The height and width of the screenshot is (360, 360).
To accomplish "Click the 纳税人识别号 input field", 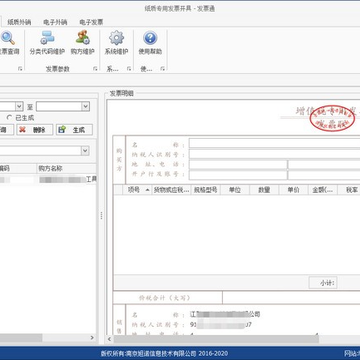I will [x=274, y=154].
